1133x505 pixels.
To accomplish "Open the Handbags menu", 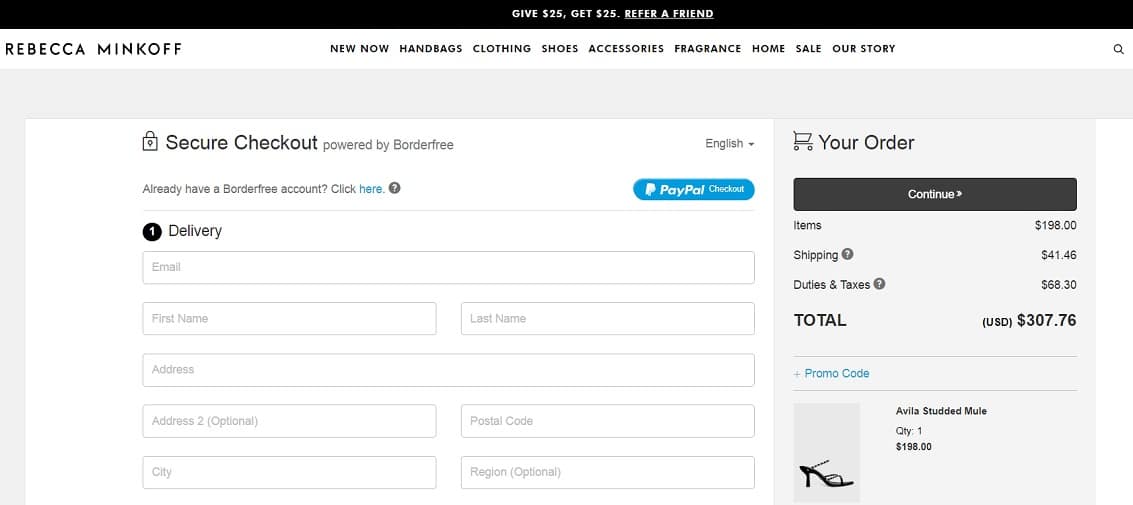I will [x=431, y=48].
